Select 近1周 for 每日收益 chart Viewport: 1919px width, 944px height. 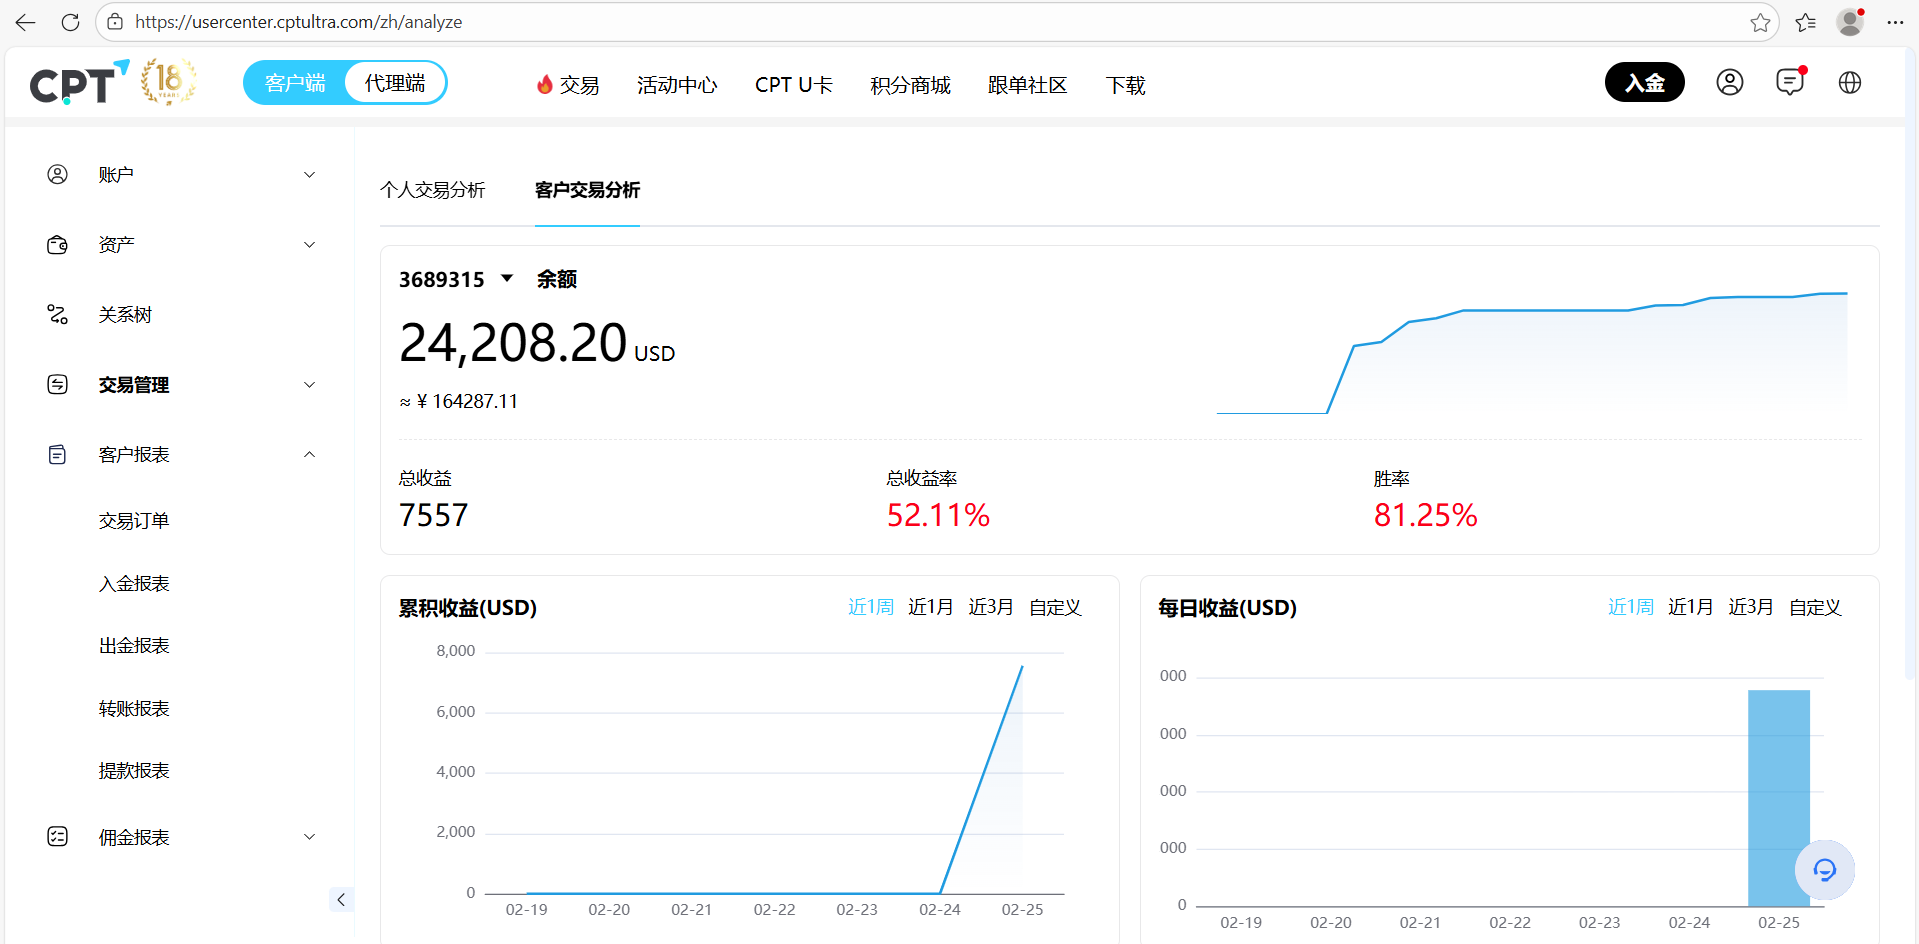click(x=1631, y=607)
